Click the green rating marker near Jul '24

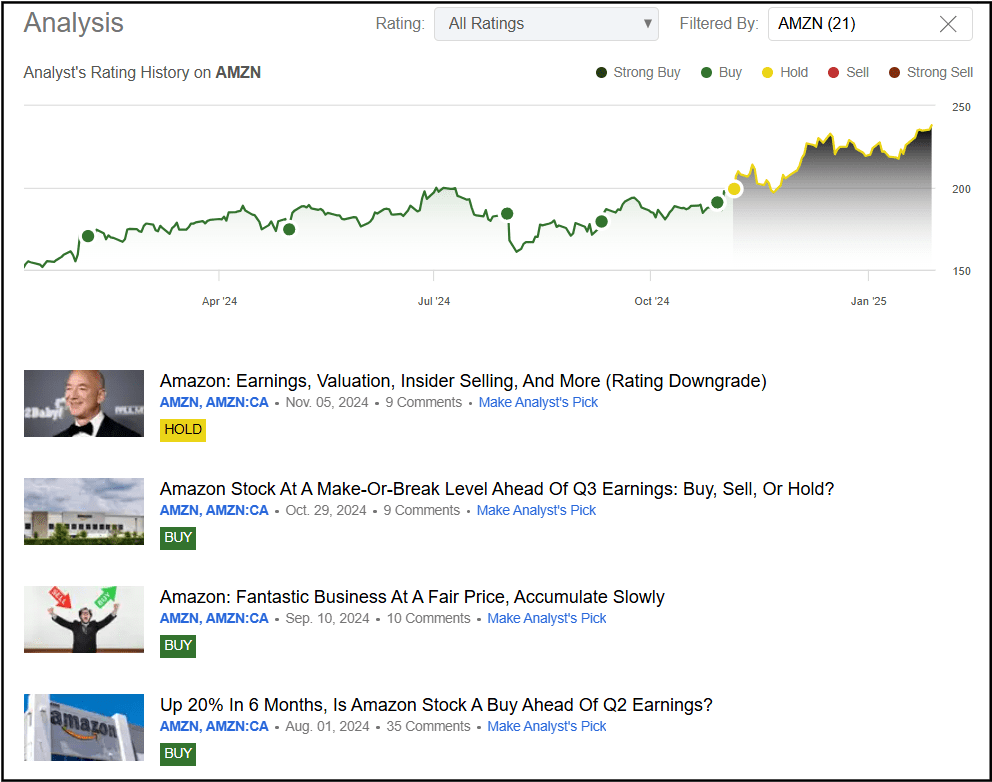[507, 213]
